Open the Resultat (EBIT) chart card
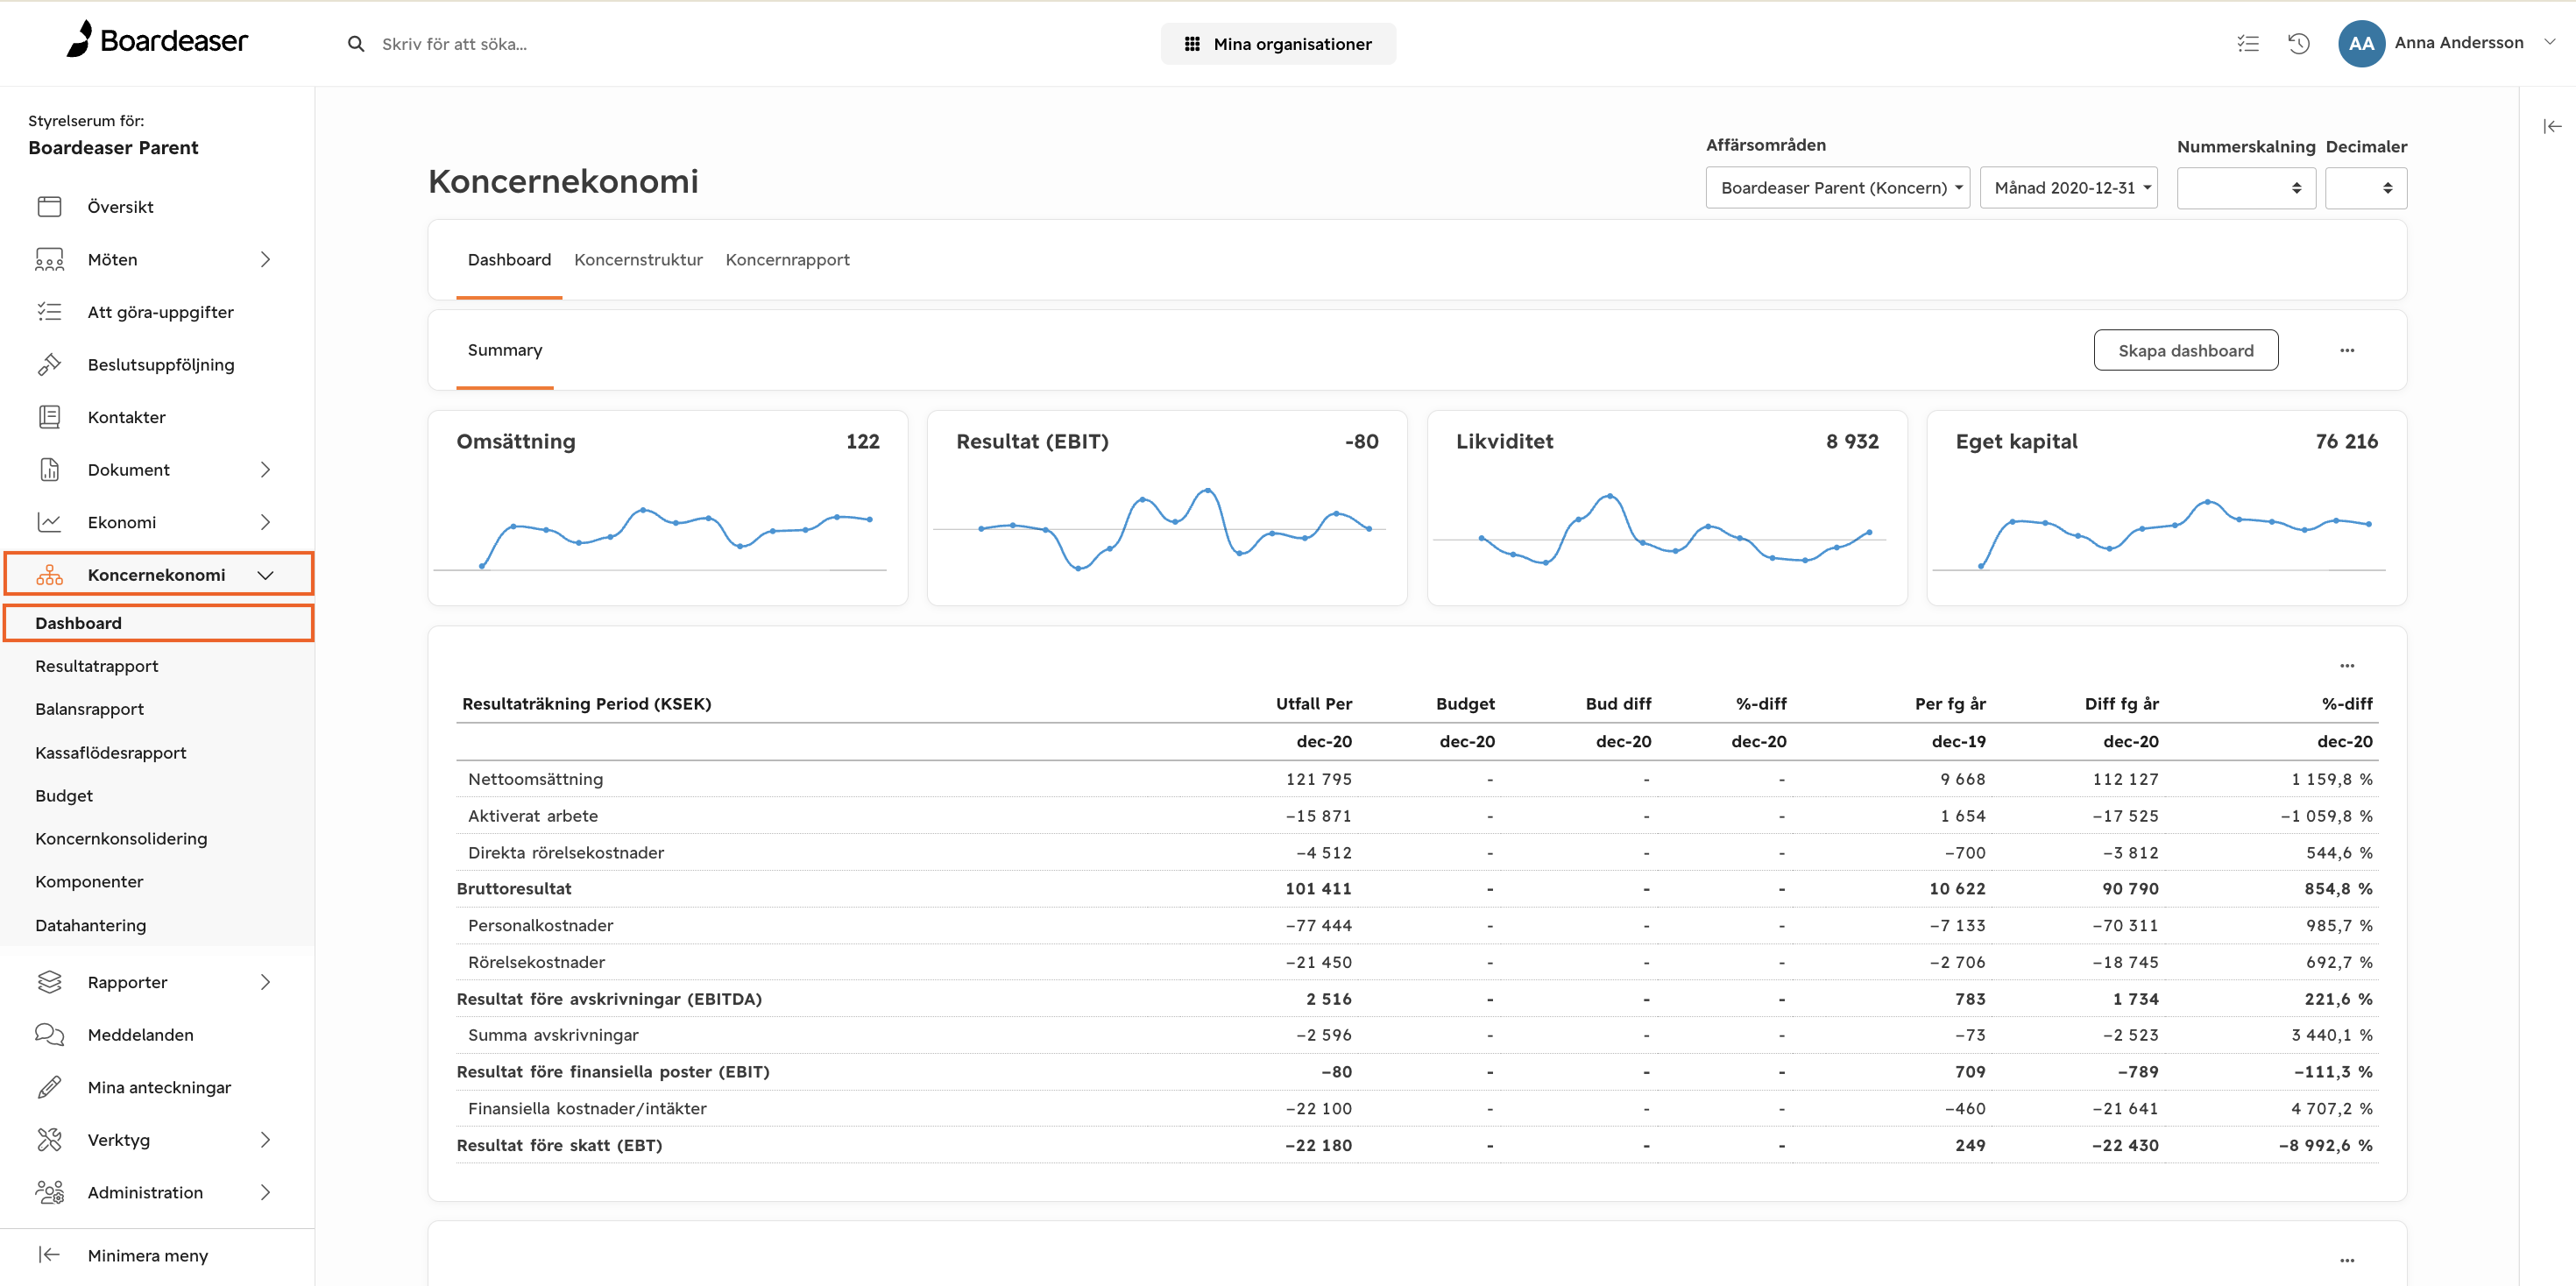The image size is (2576, 1286). 1167,508
